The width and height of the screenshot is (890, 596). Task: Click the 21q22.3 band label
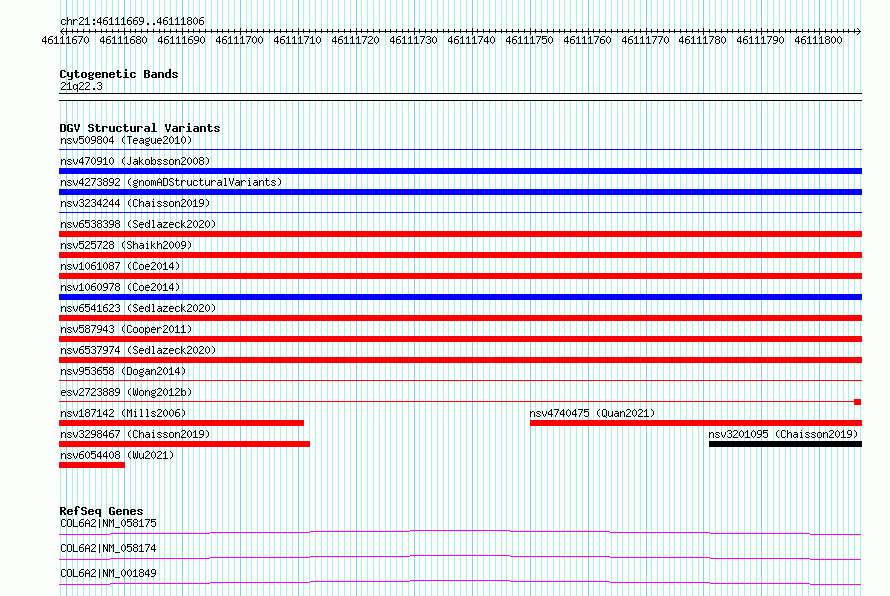point(81,86)
